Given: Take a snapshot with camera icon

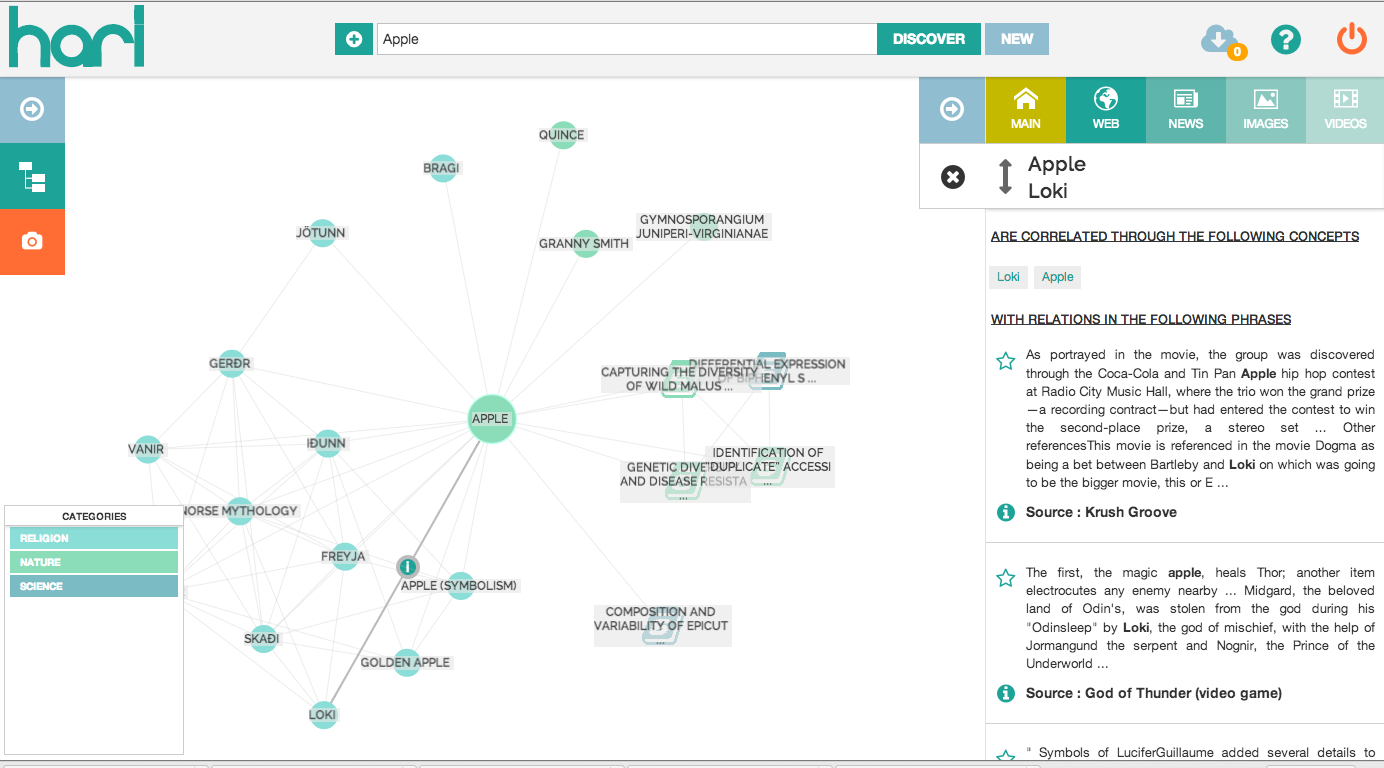Looking at the screenshot, I should click(x=32, y=241).
